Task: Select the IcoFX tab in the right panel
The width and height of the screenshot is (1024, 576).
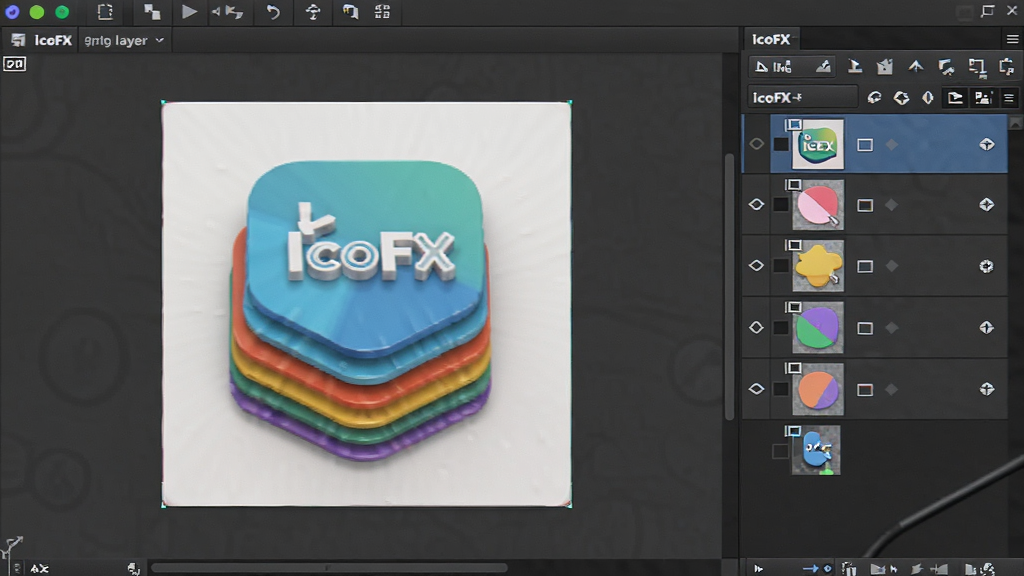Action: point(771,39)
